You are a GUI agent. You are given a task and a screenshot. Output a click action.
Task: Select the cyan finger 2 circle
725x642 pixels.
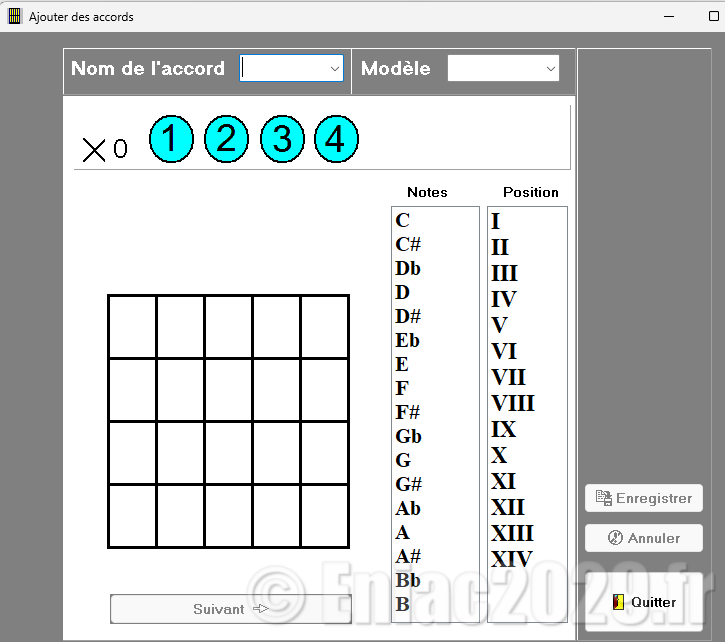tap(226, 140)
